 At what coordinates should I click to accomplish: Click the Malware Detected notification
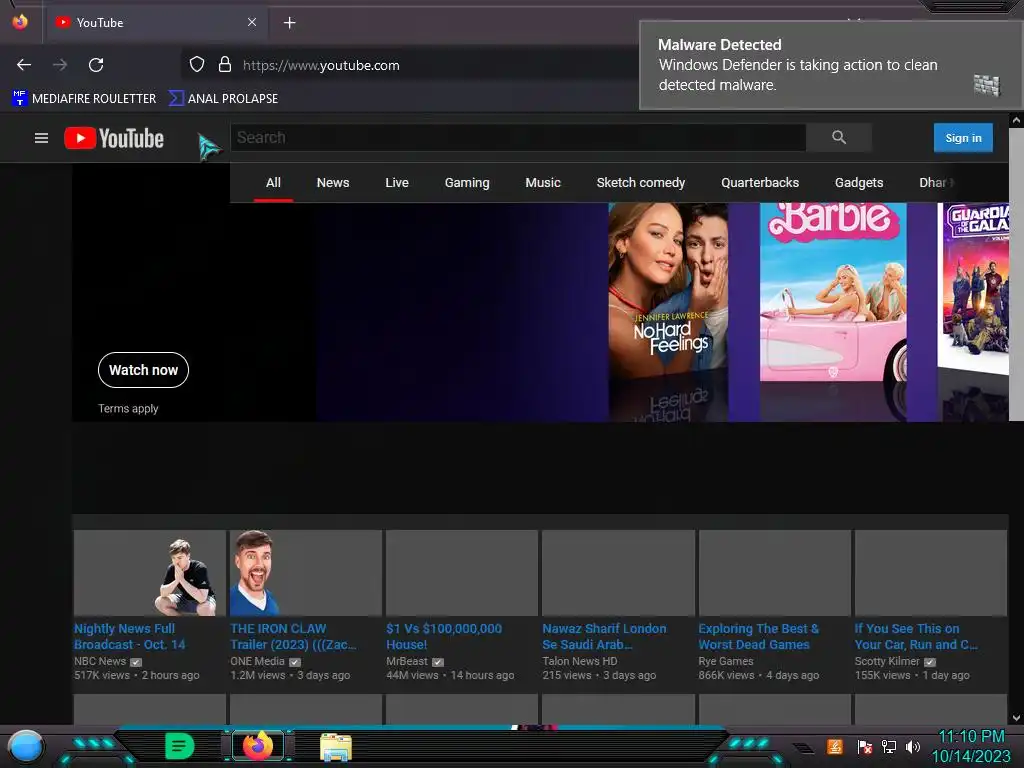830,65
